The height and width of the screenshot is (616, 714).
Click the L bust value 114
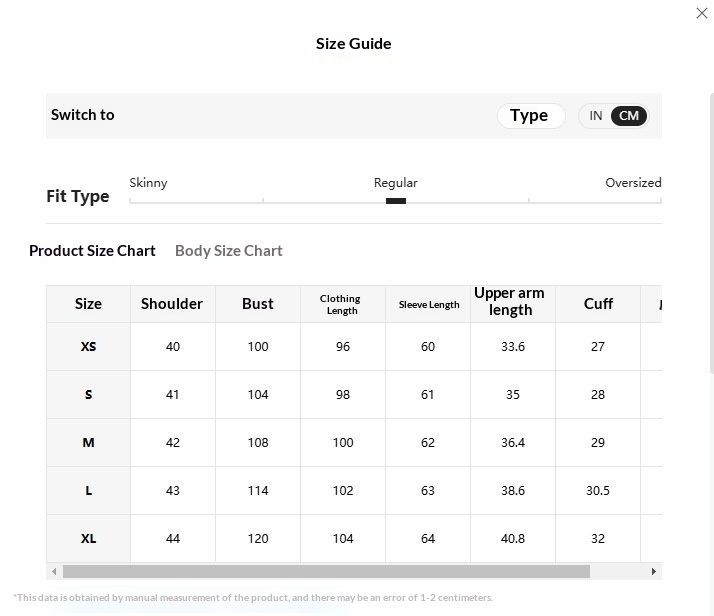click(x=258, y=491)
